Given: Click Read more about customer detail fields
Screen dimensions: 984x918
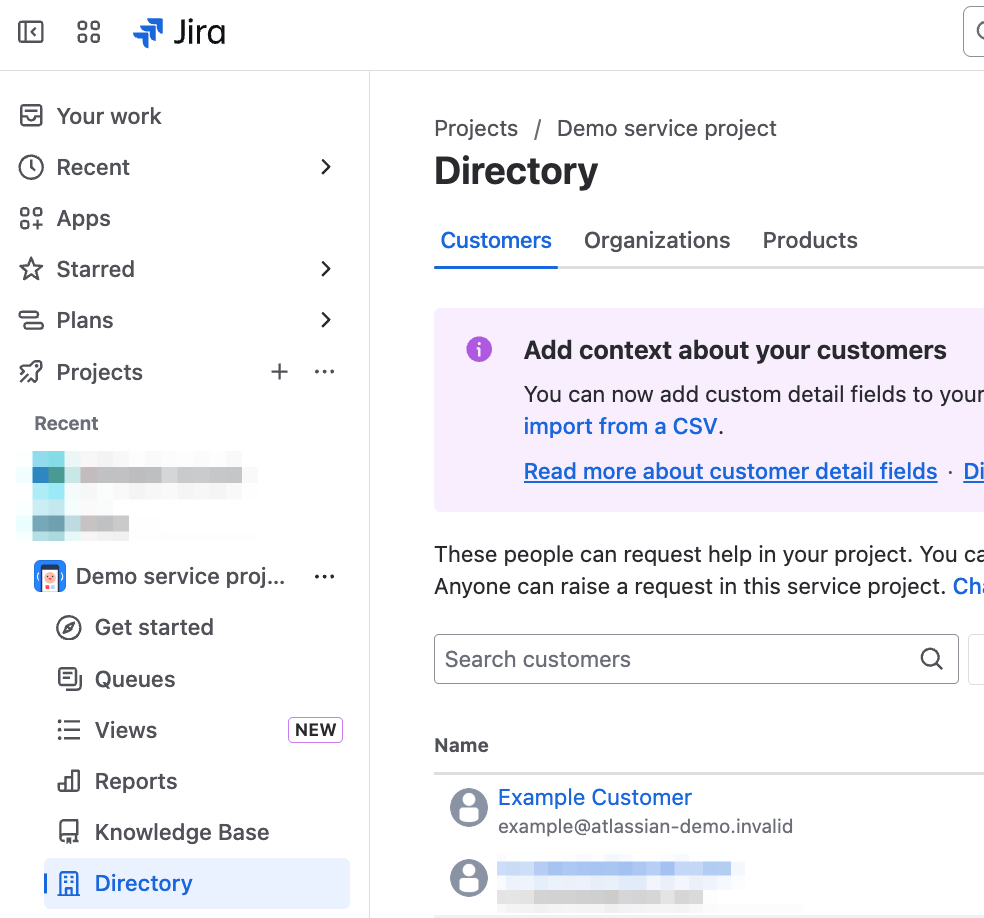Looking at the screenshot, I should (x=730, y=471).
